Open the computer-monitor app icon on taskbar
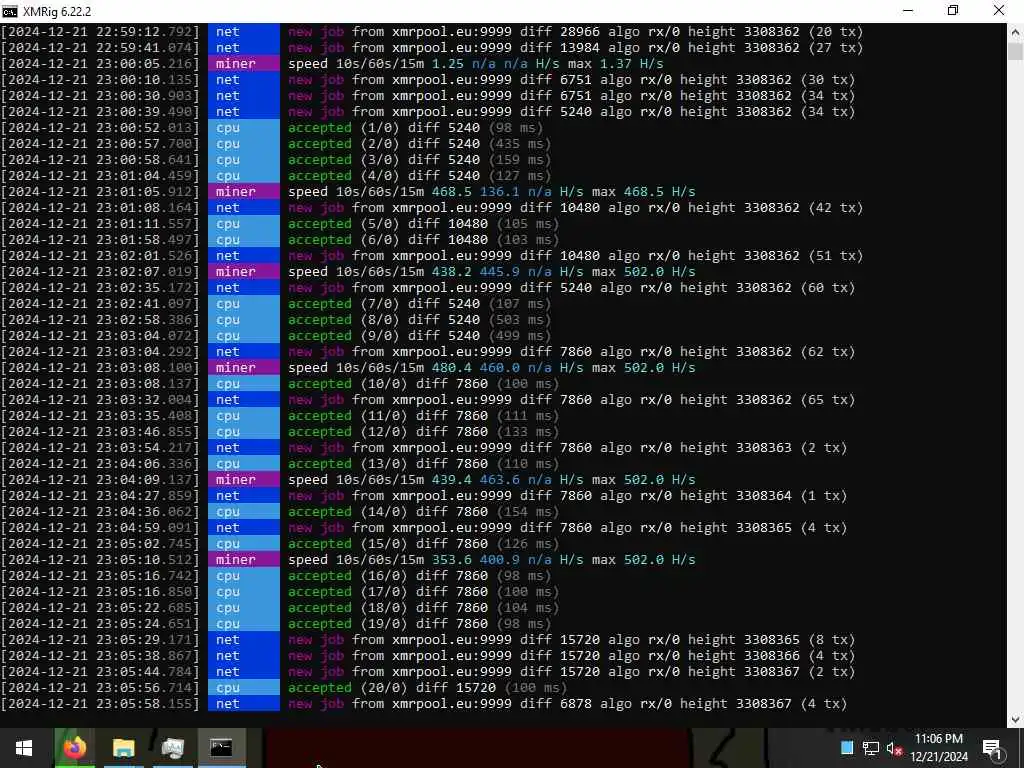Screen dimensions: 1024x768 [x=172, y=748]
